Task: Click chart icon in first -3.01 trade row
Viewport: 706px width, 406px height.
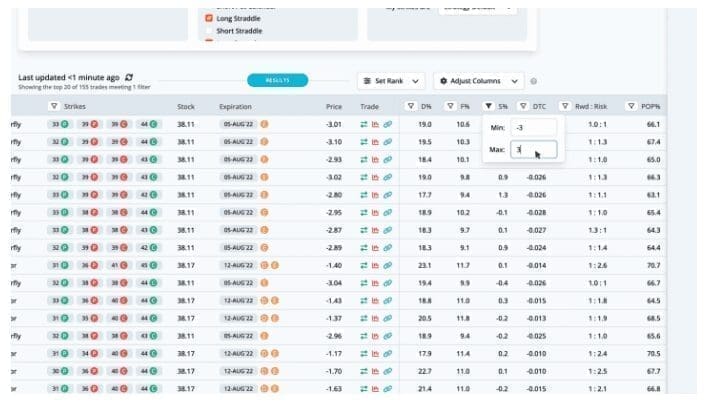Action: (375, 125)
